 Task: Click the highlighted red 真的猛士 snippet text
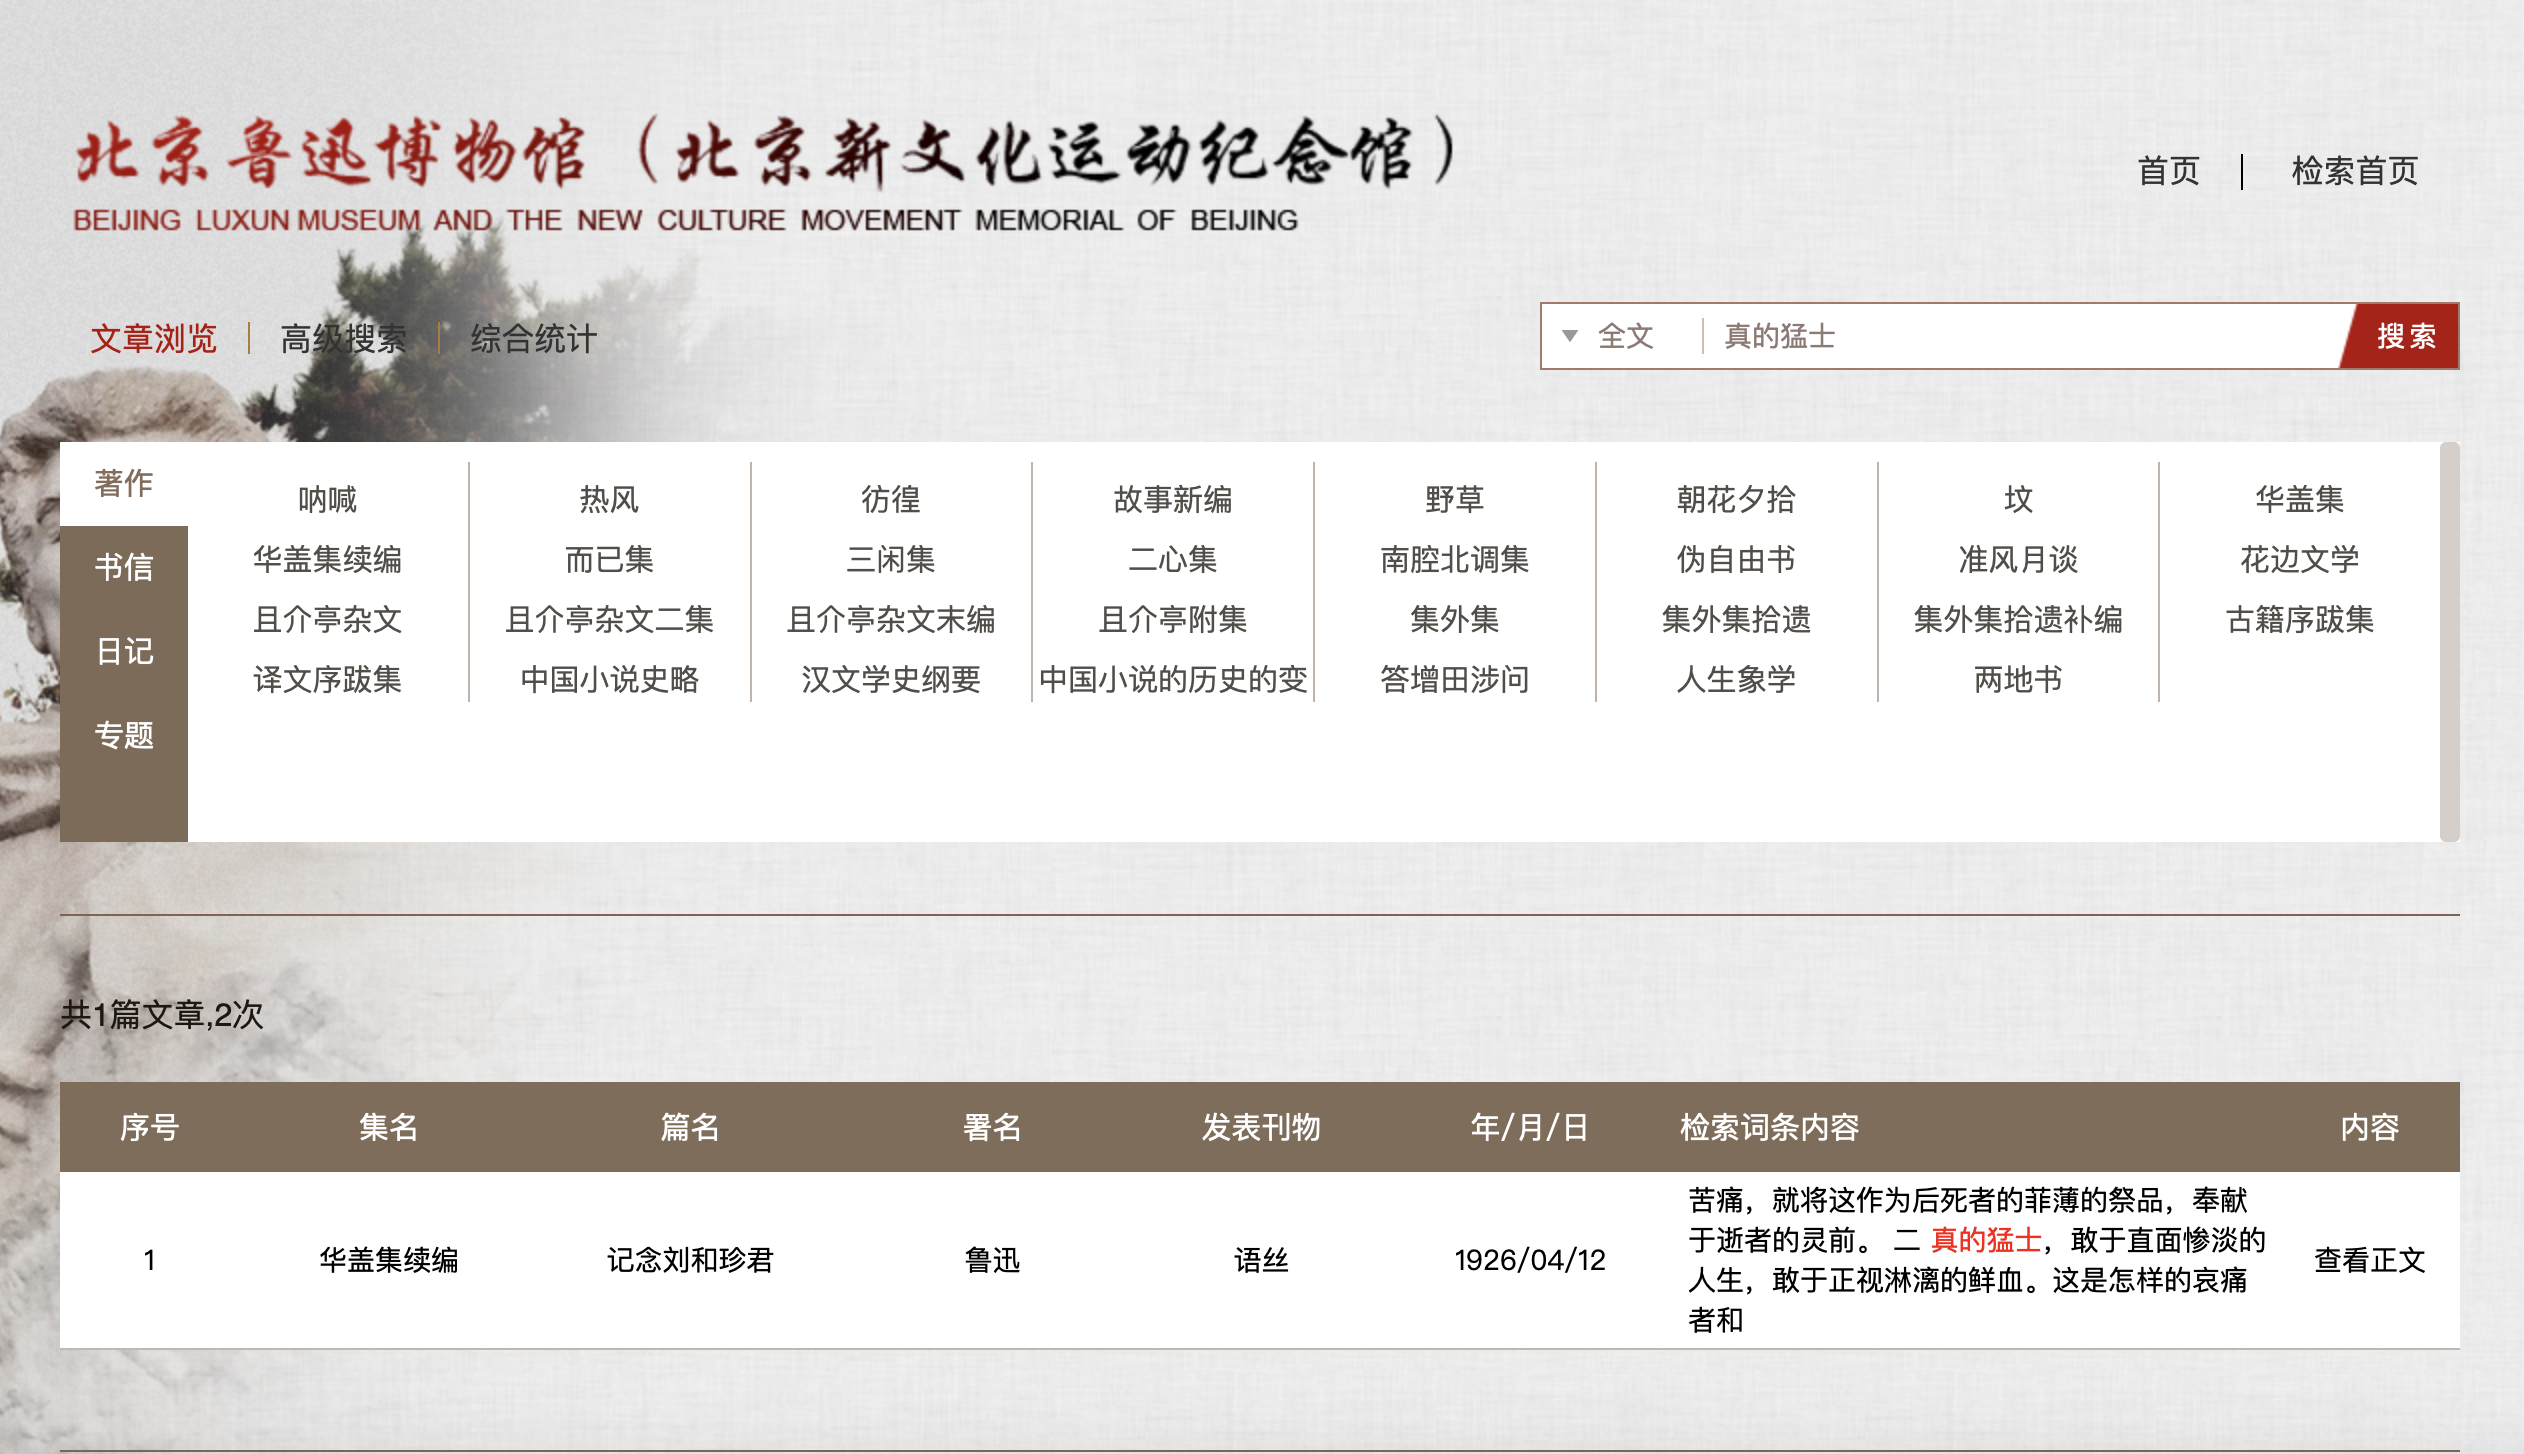point(1985,1240)
